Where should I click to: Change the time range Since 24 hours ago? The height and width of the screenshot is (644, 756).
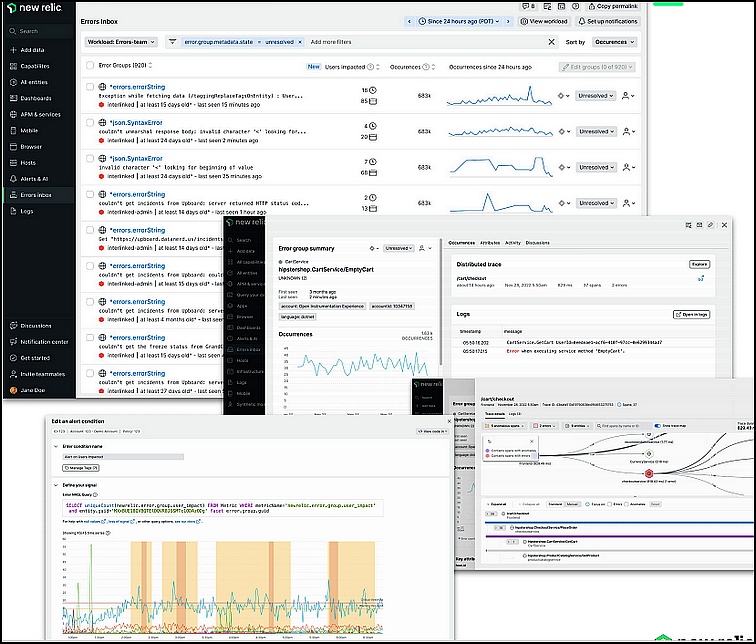click(x=459, y=21)
